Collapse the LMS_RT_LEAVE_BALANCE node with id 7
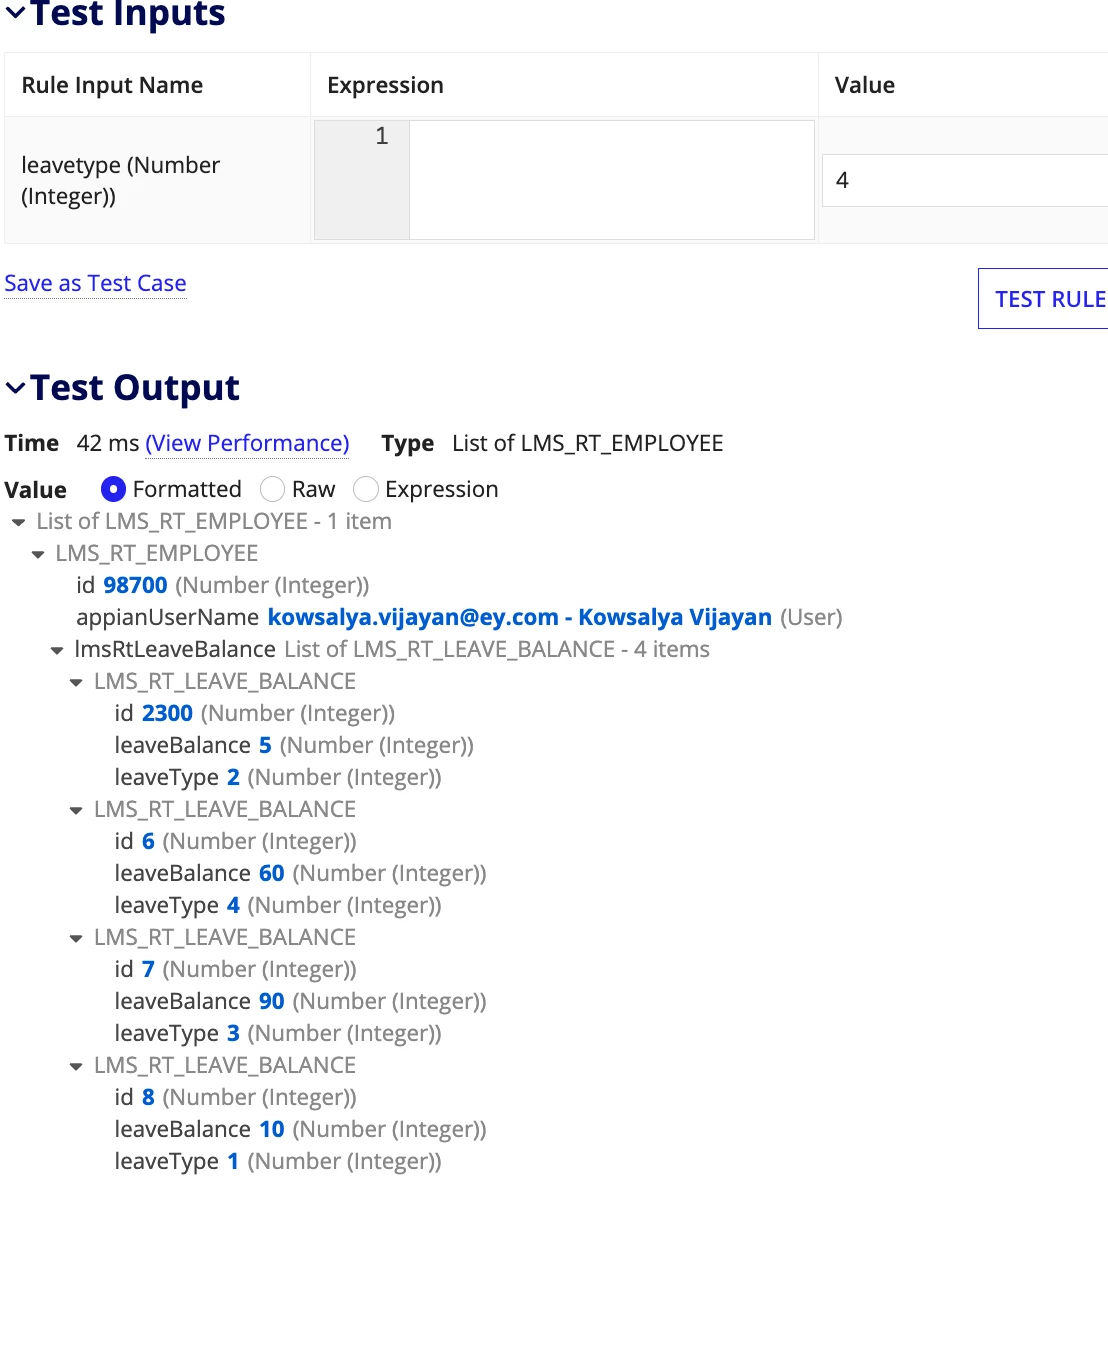The image size is (1108, 1372). [76, 938]
